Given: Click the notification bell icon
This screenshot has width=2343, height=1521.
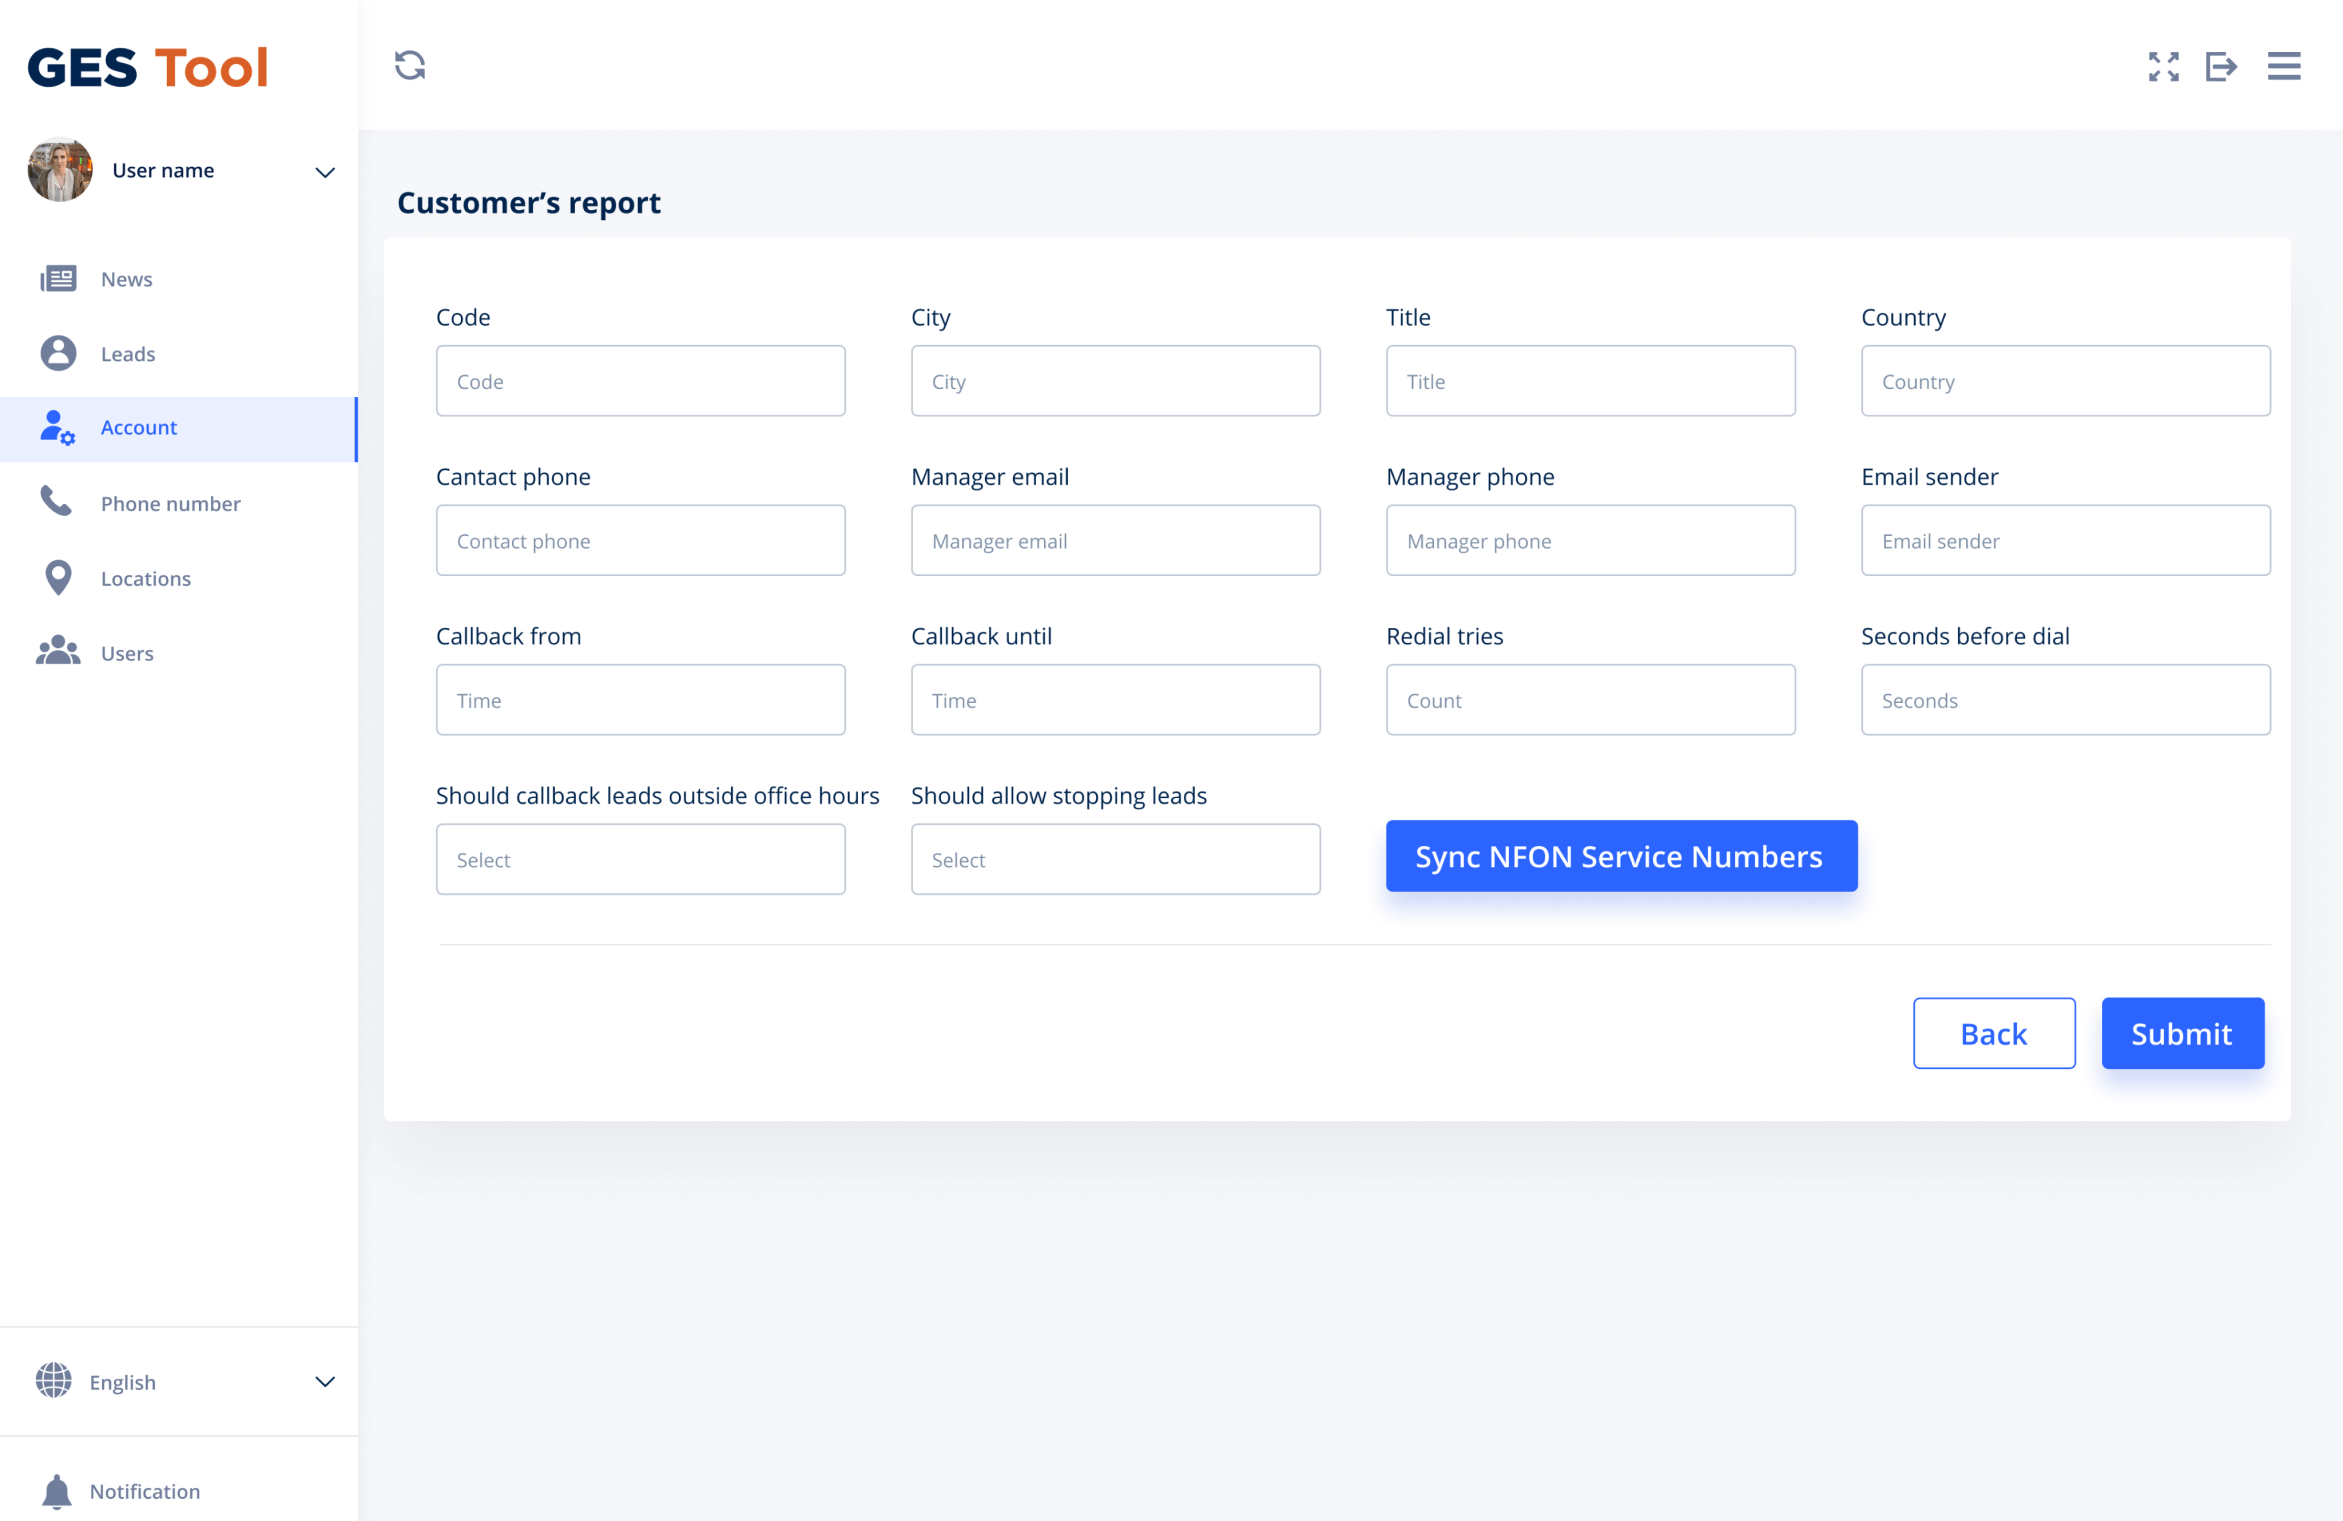Looking at the screenshot, I should (55, 1490).
